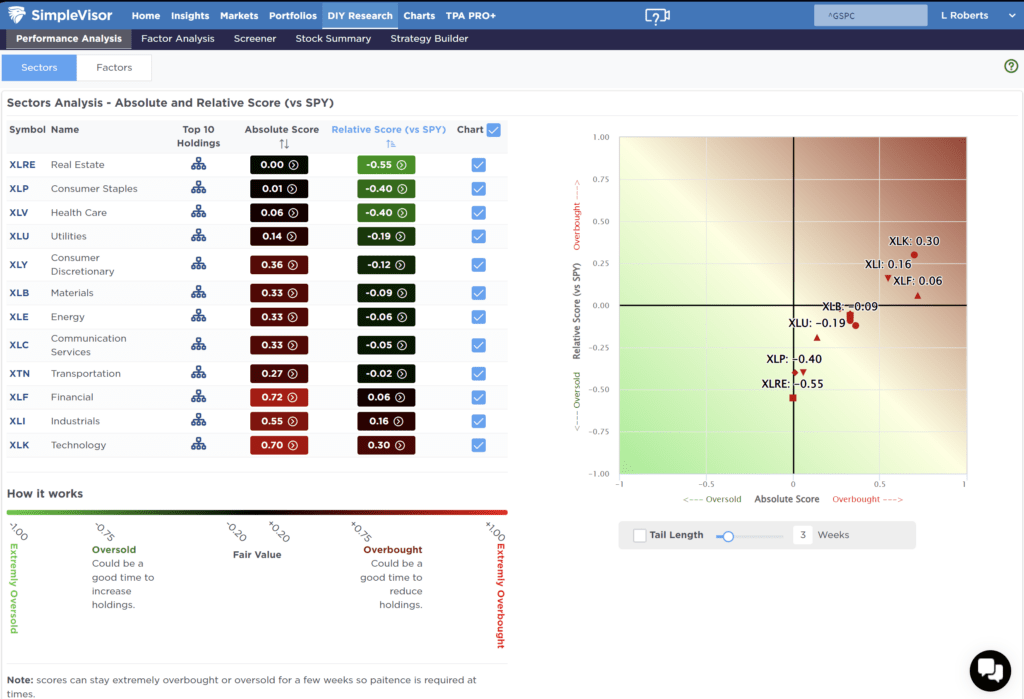1024x699 pixels.
Task: Open Top 10 Holdings icon for Real Estate
Action: click(x=198, y=165)
